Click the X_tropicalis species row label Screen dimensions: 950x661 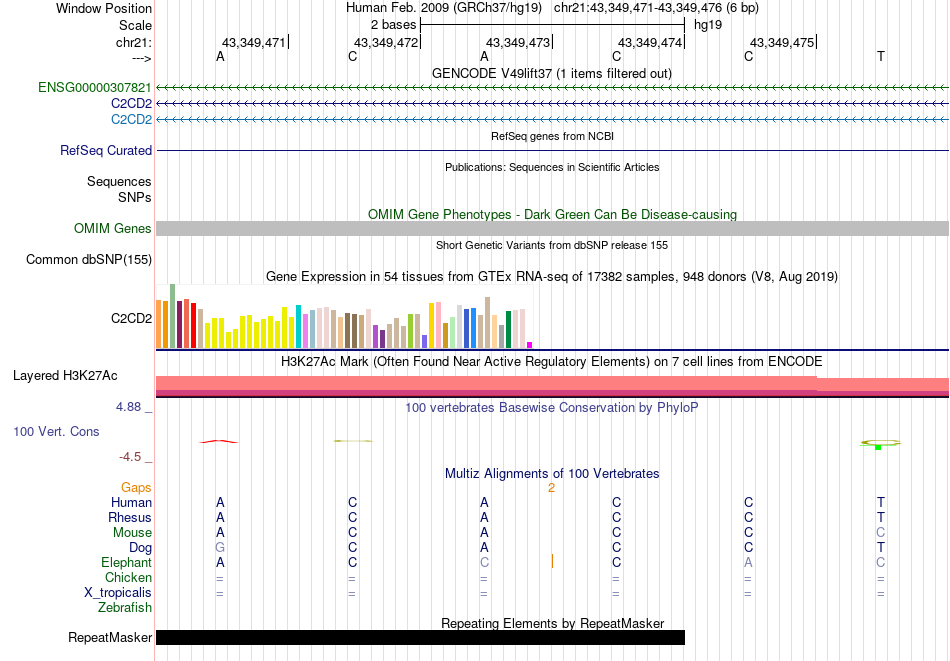pos(118,593)
